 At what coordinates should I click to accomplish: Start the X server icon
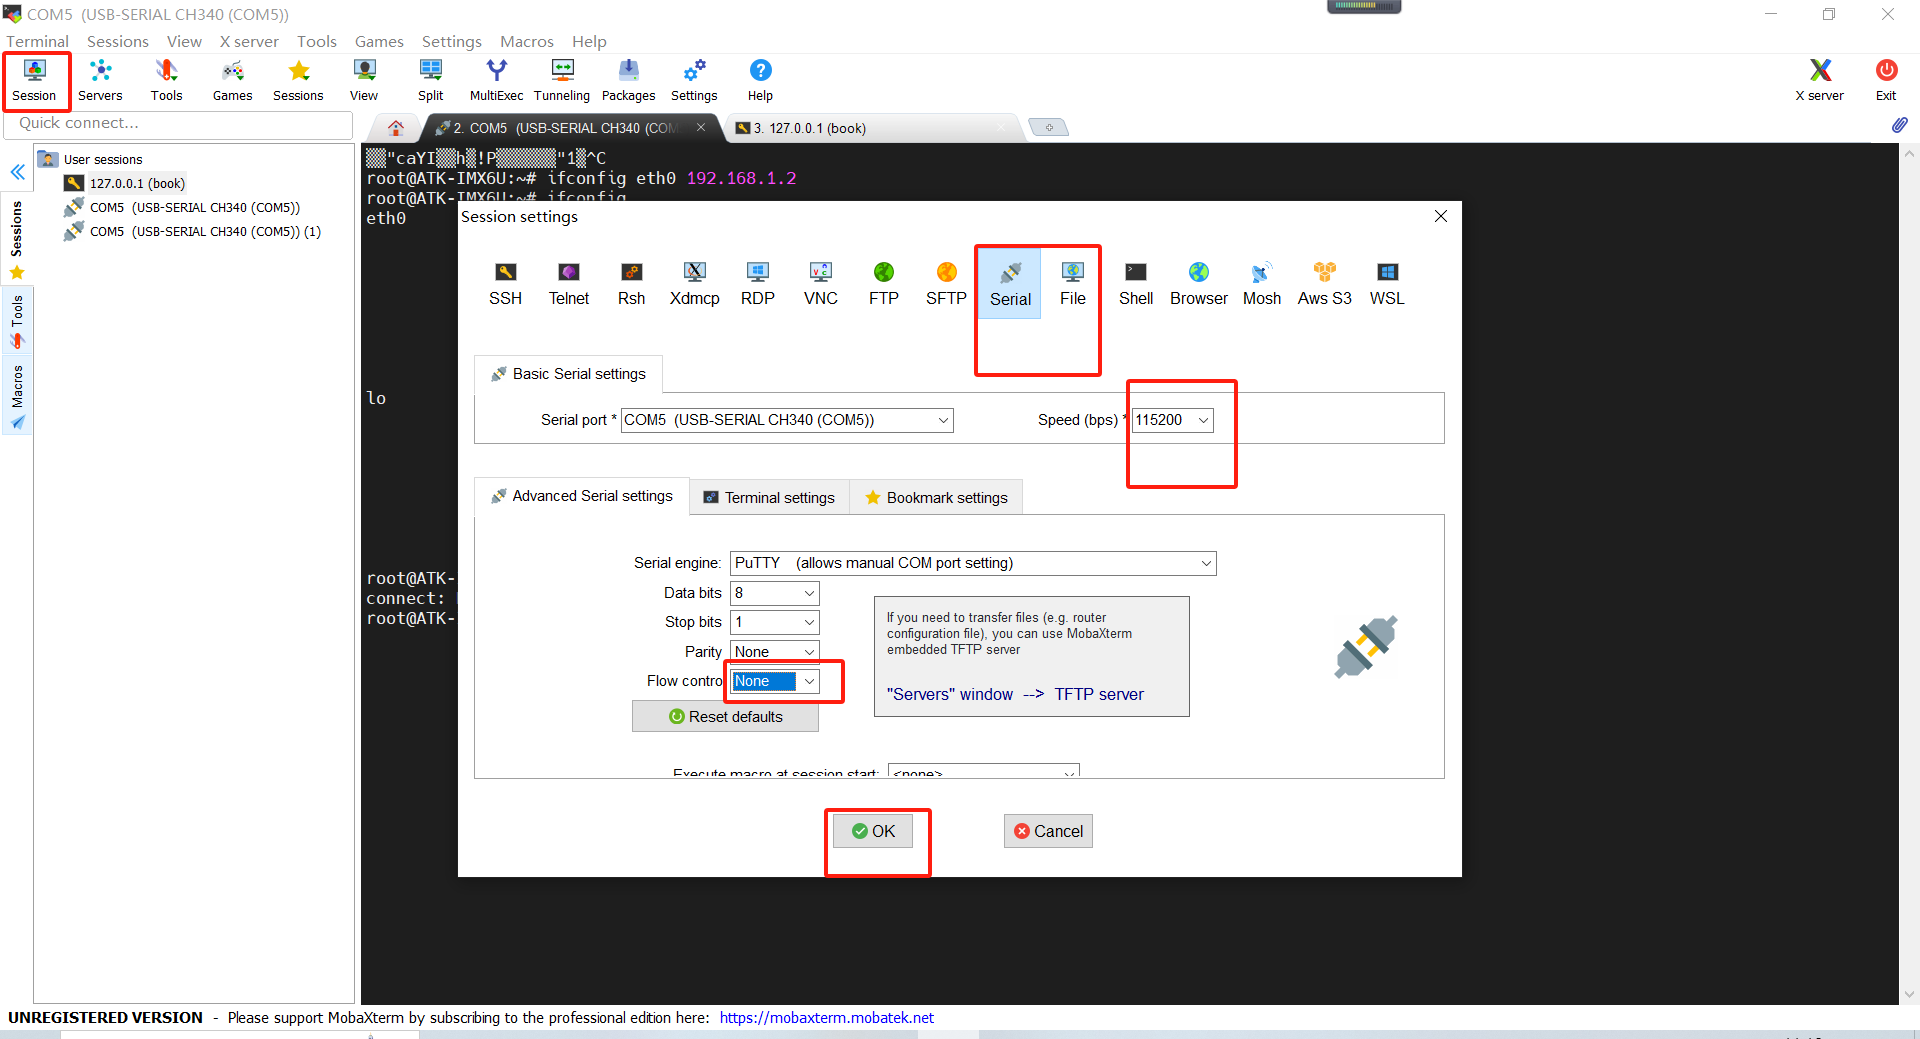coord(1820,80)
